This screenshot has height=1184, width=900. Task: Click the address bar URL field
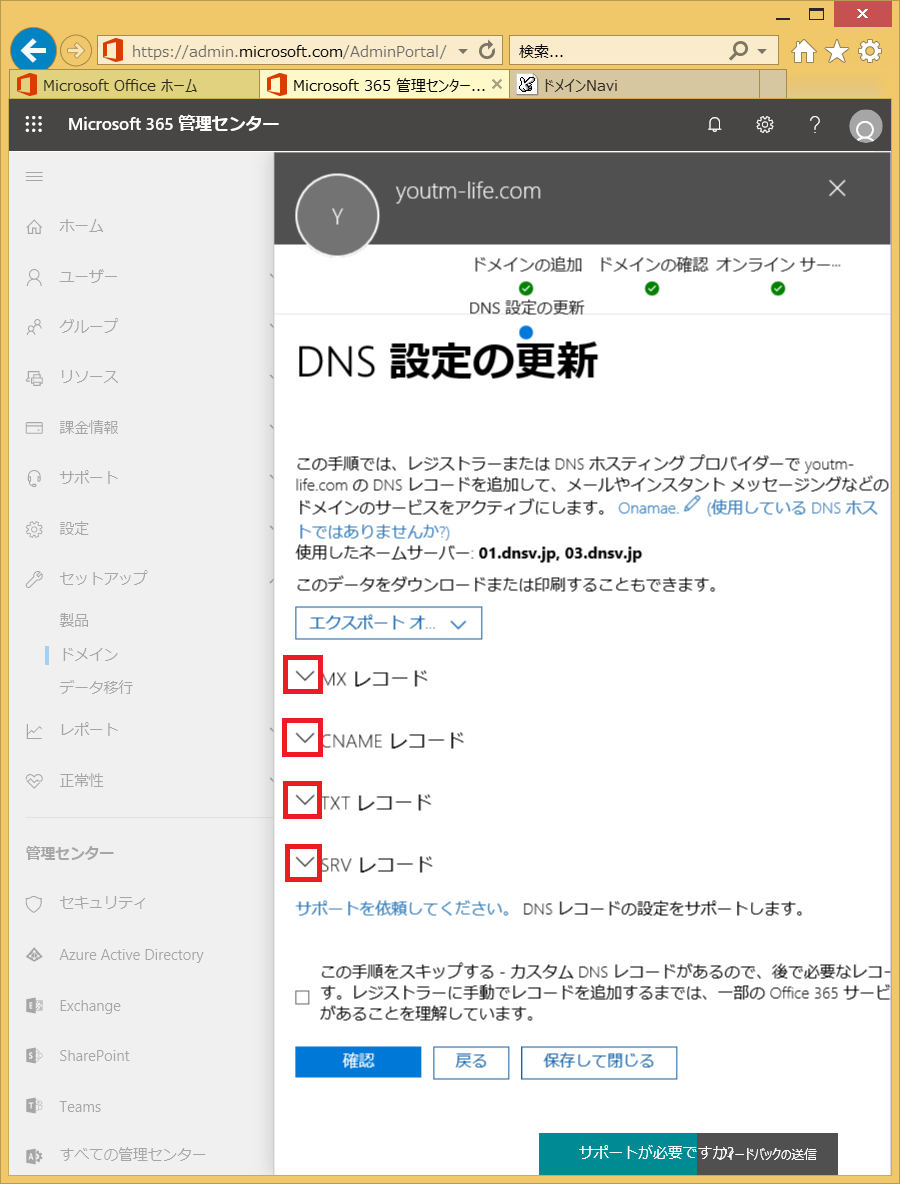[x=288, y=51]
